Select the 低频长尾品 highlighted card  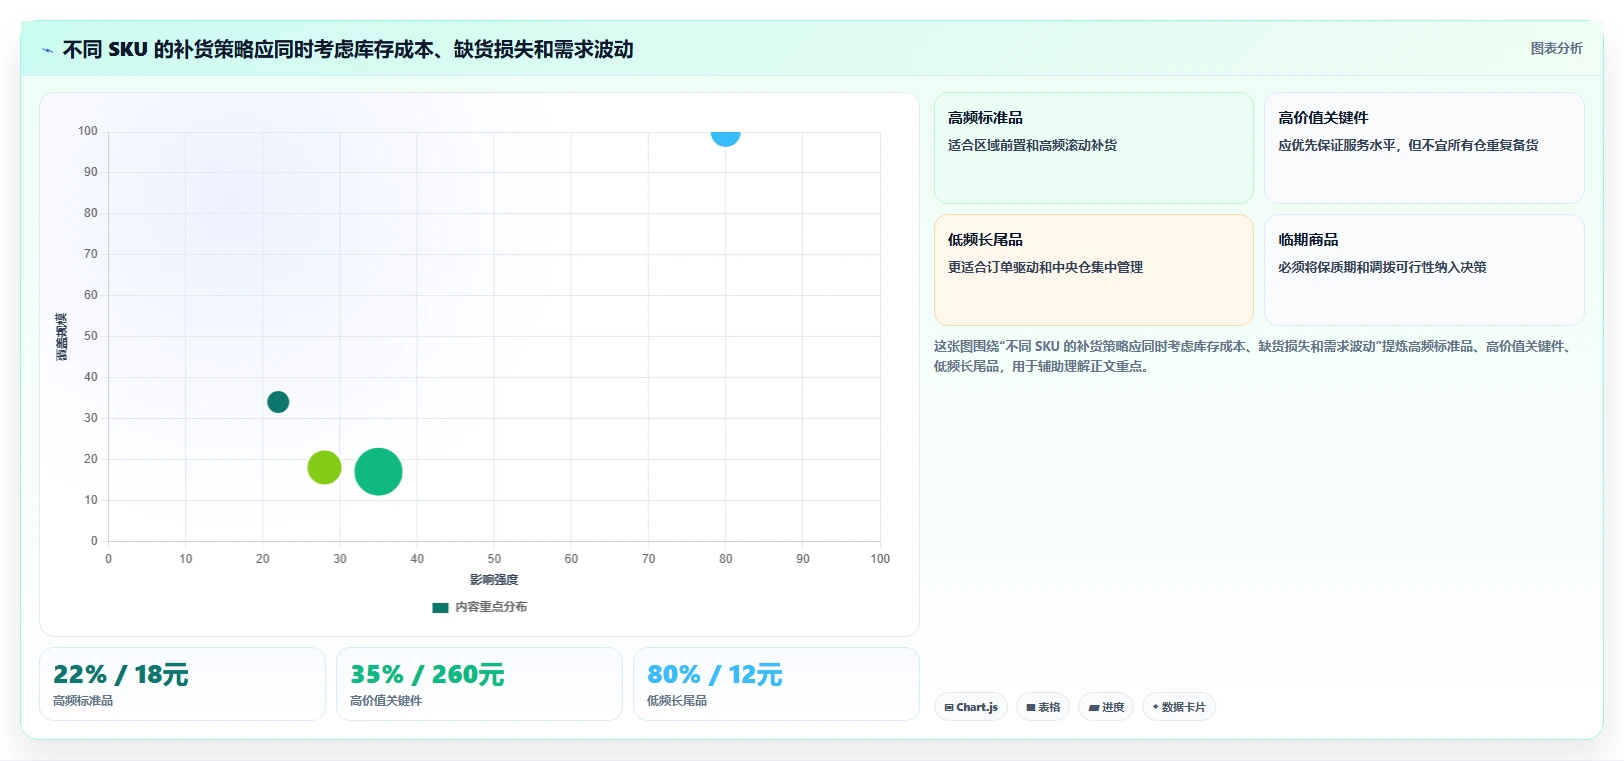(1093, 270)
